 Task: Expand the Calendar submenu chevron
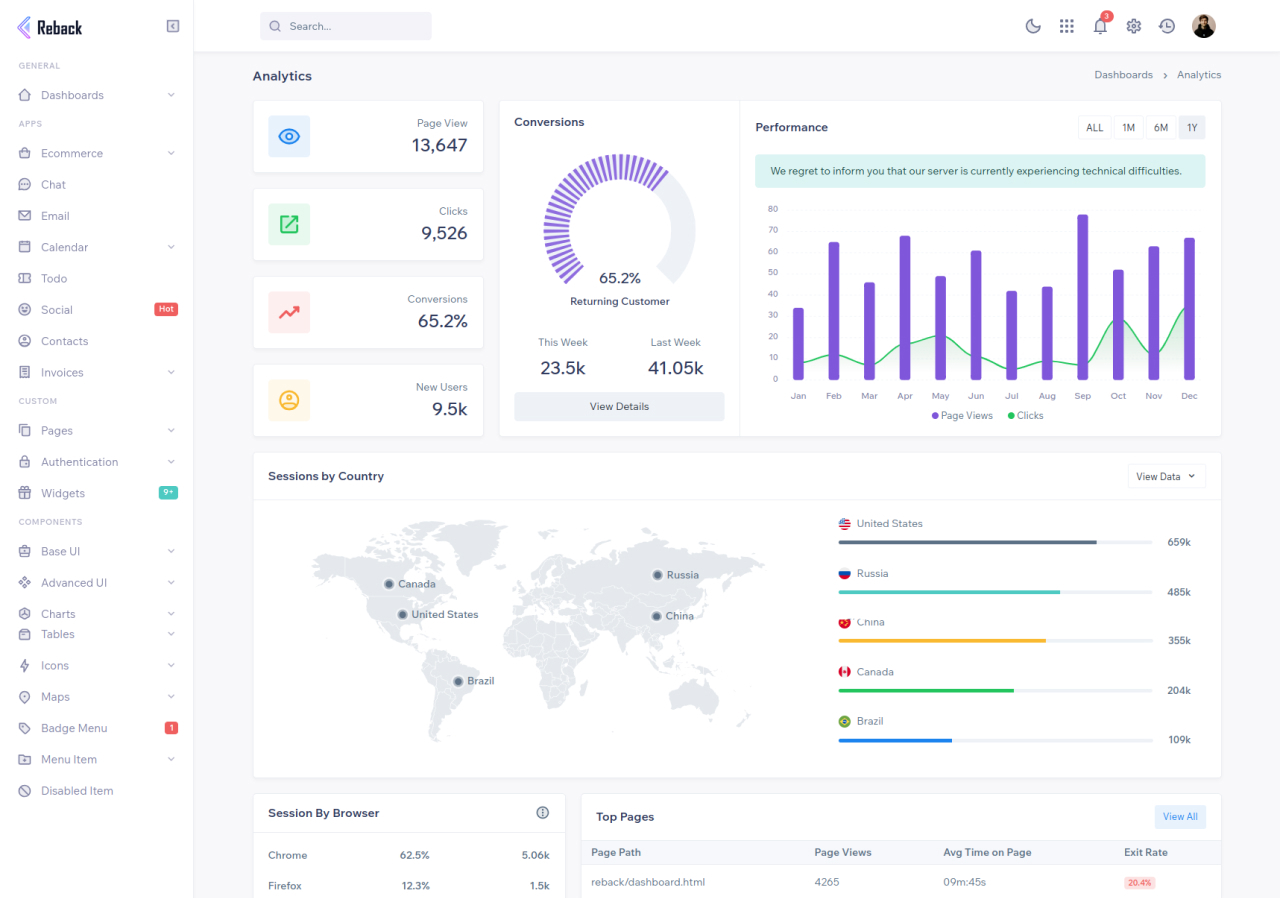171,247
